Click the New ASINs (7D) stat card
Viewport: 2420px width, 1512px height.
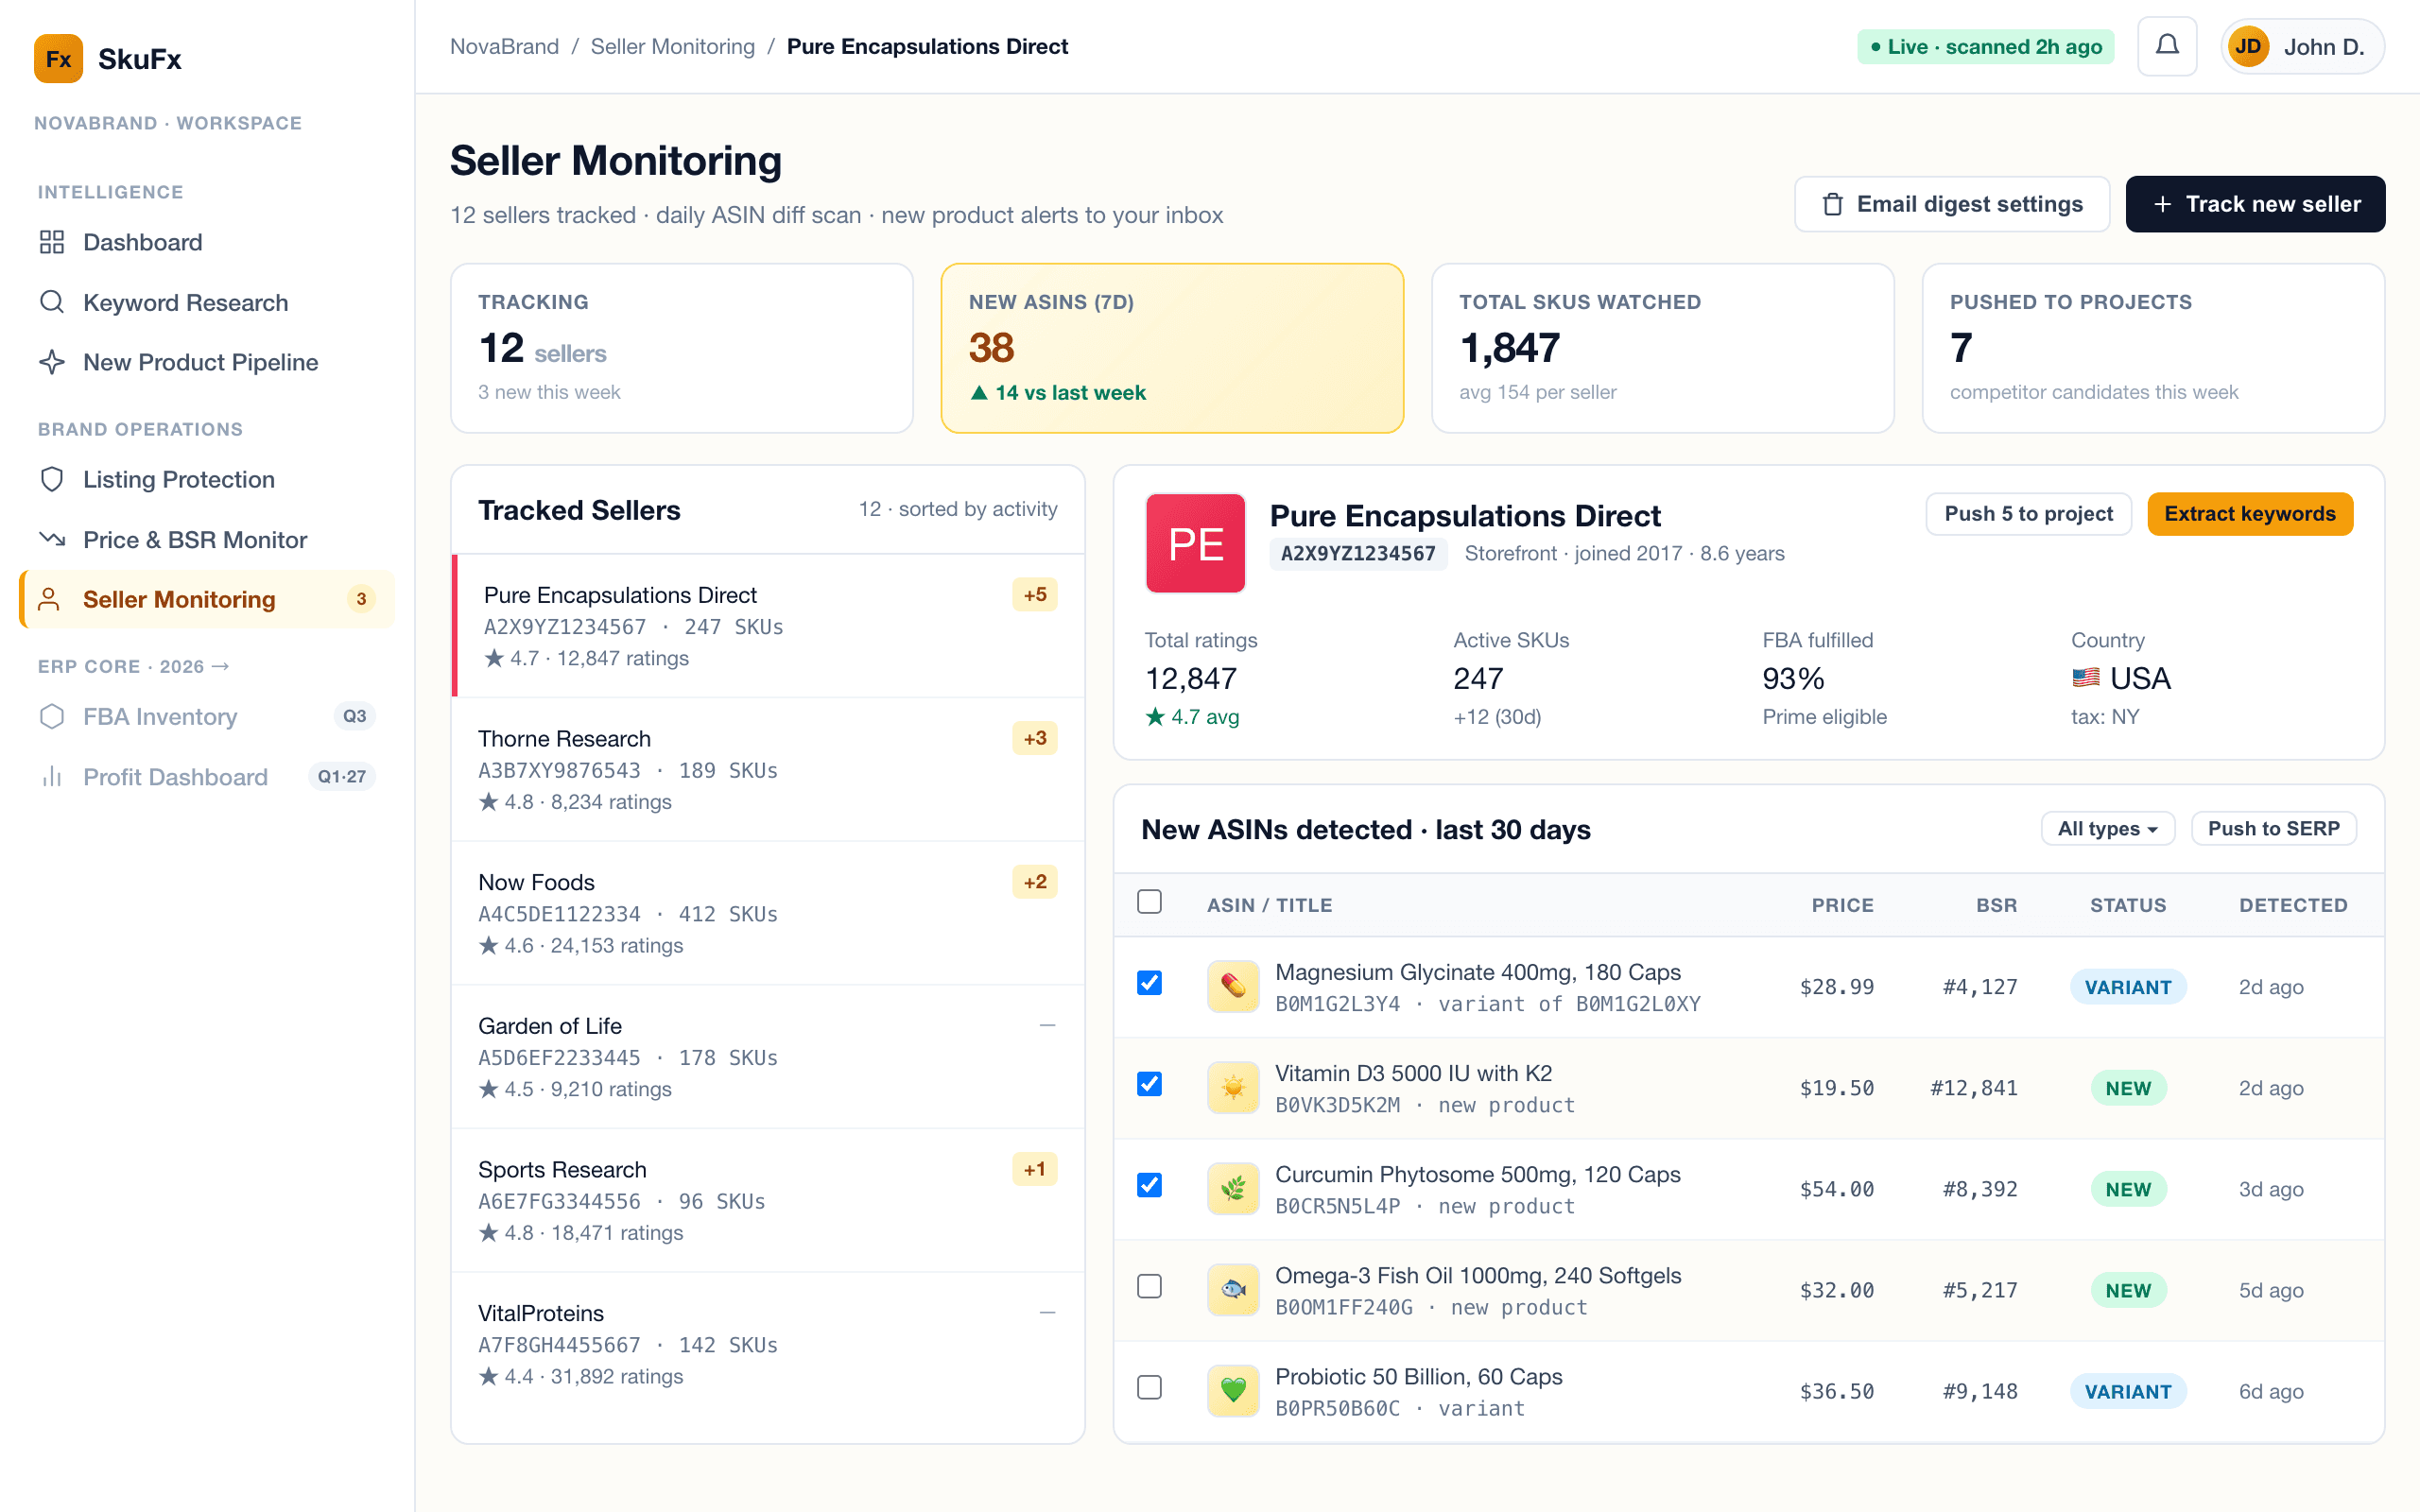(x=1172, y=348)
